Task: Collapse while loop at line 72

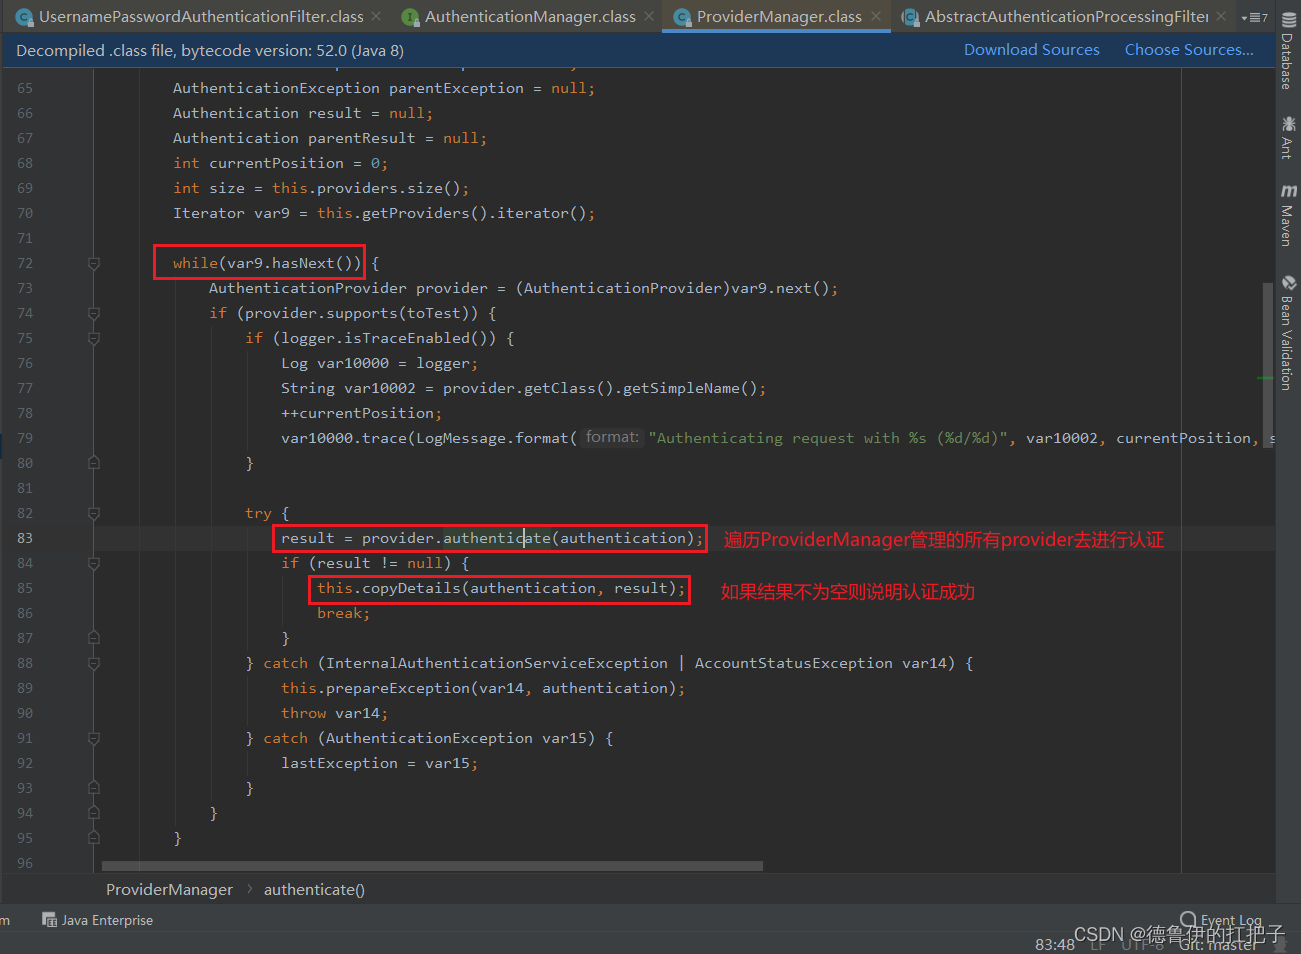Action: (x=94, y=263)
